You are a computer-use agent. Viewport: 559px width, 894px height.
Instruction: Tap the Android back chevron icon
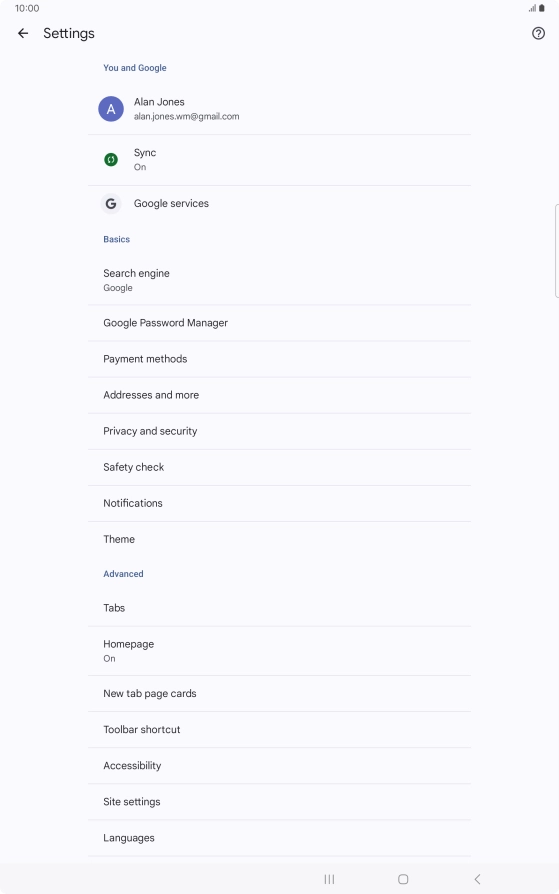click(477, 879)
